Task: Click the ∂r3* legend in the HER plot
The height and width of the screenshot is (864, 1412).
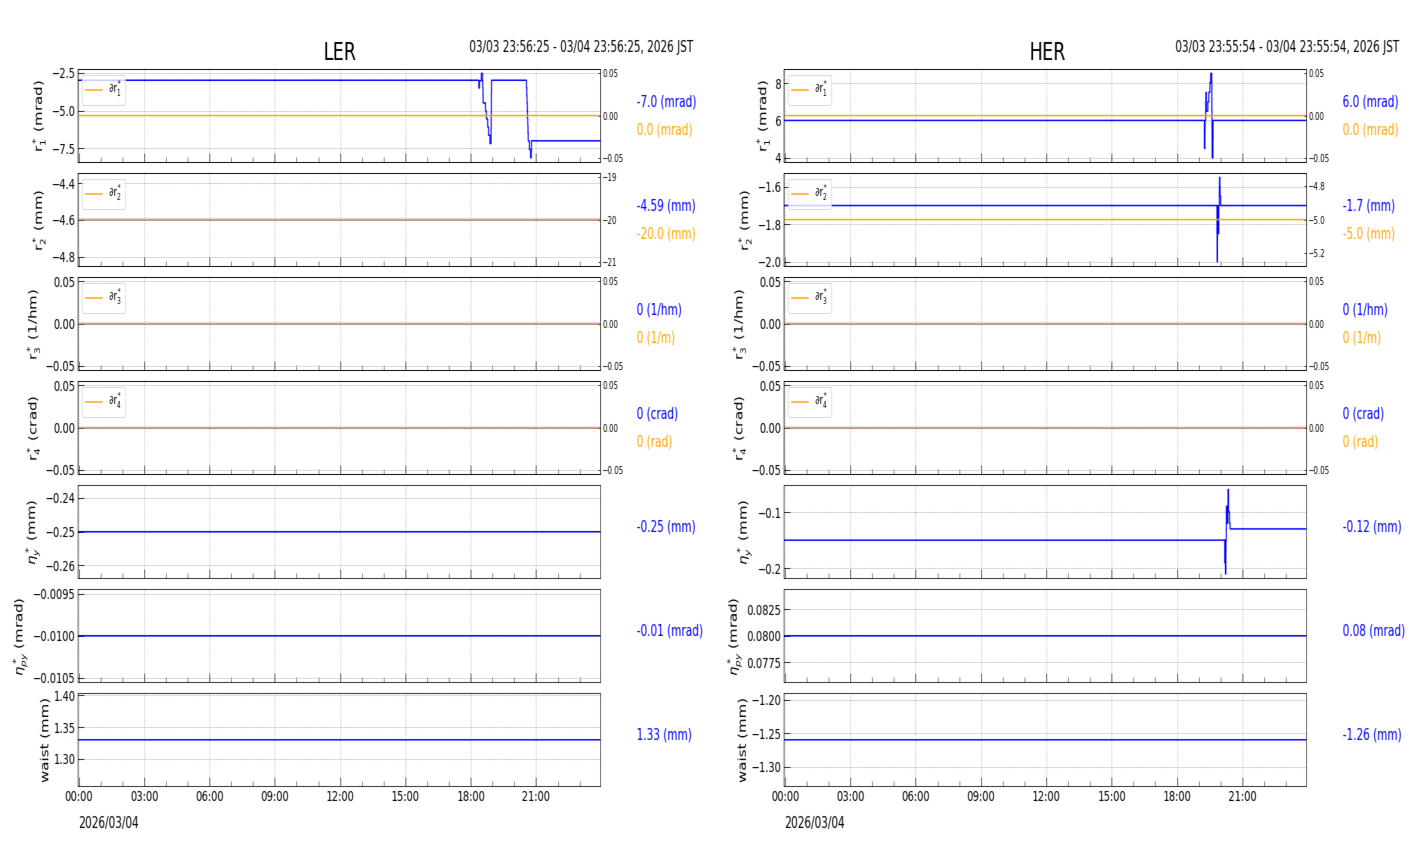Action: click(809, 297)
